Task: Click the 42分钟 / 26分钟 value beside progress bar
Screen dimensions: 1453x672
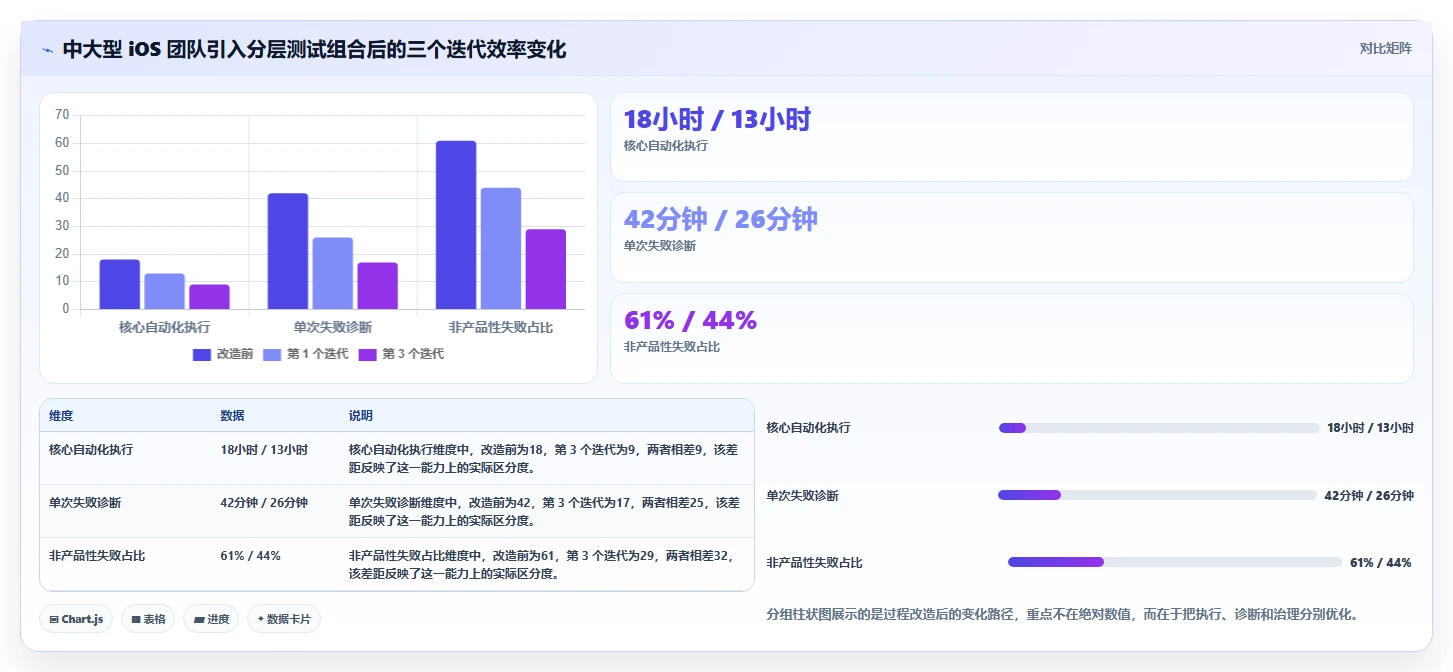Action: click(x=1369, y=496)
